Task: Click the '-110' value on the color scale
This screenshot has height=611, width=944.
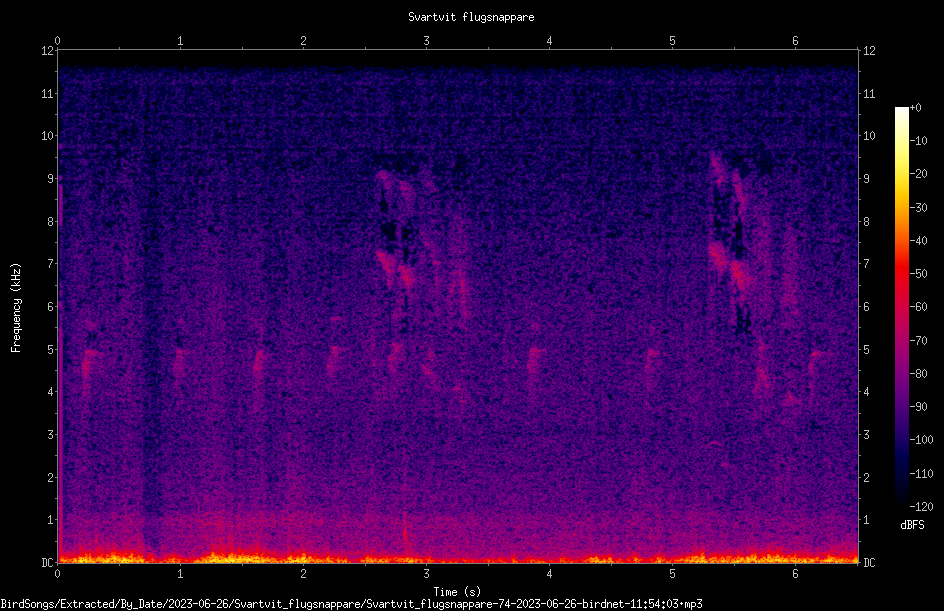Action: click(922, 474)
